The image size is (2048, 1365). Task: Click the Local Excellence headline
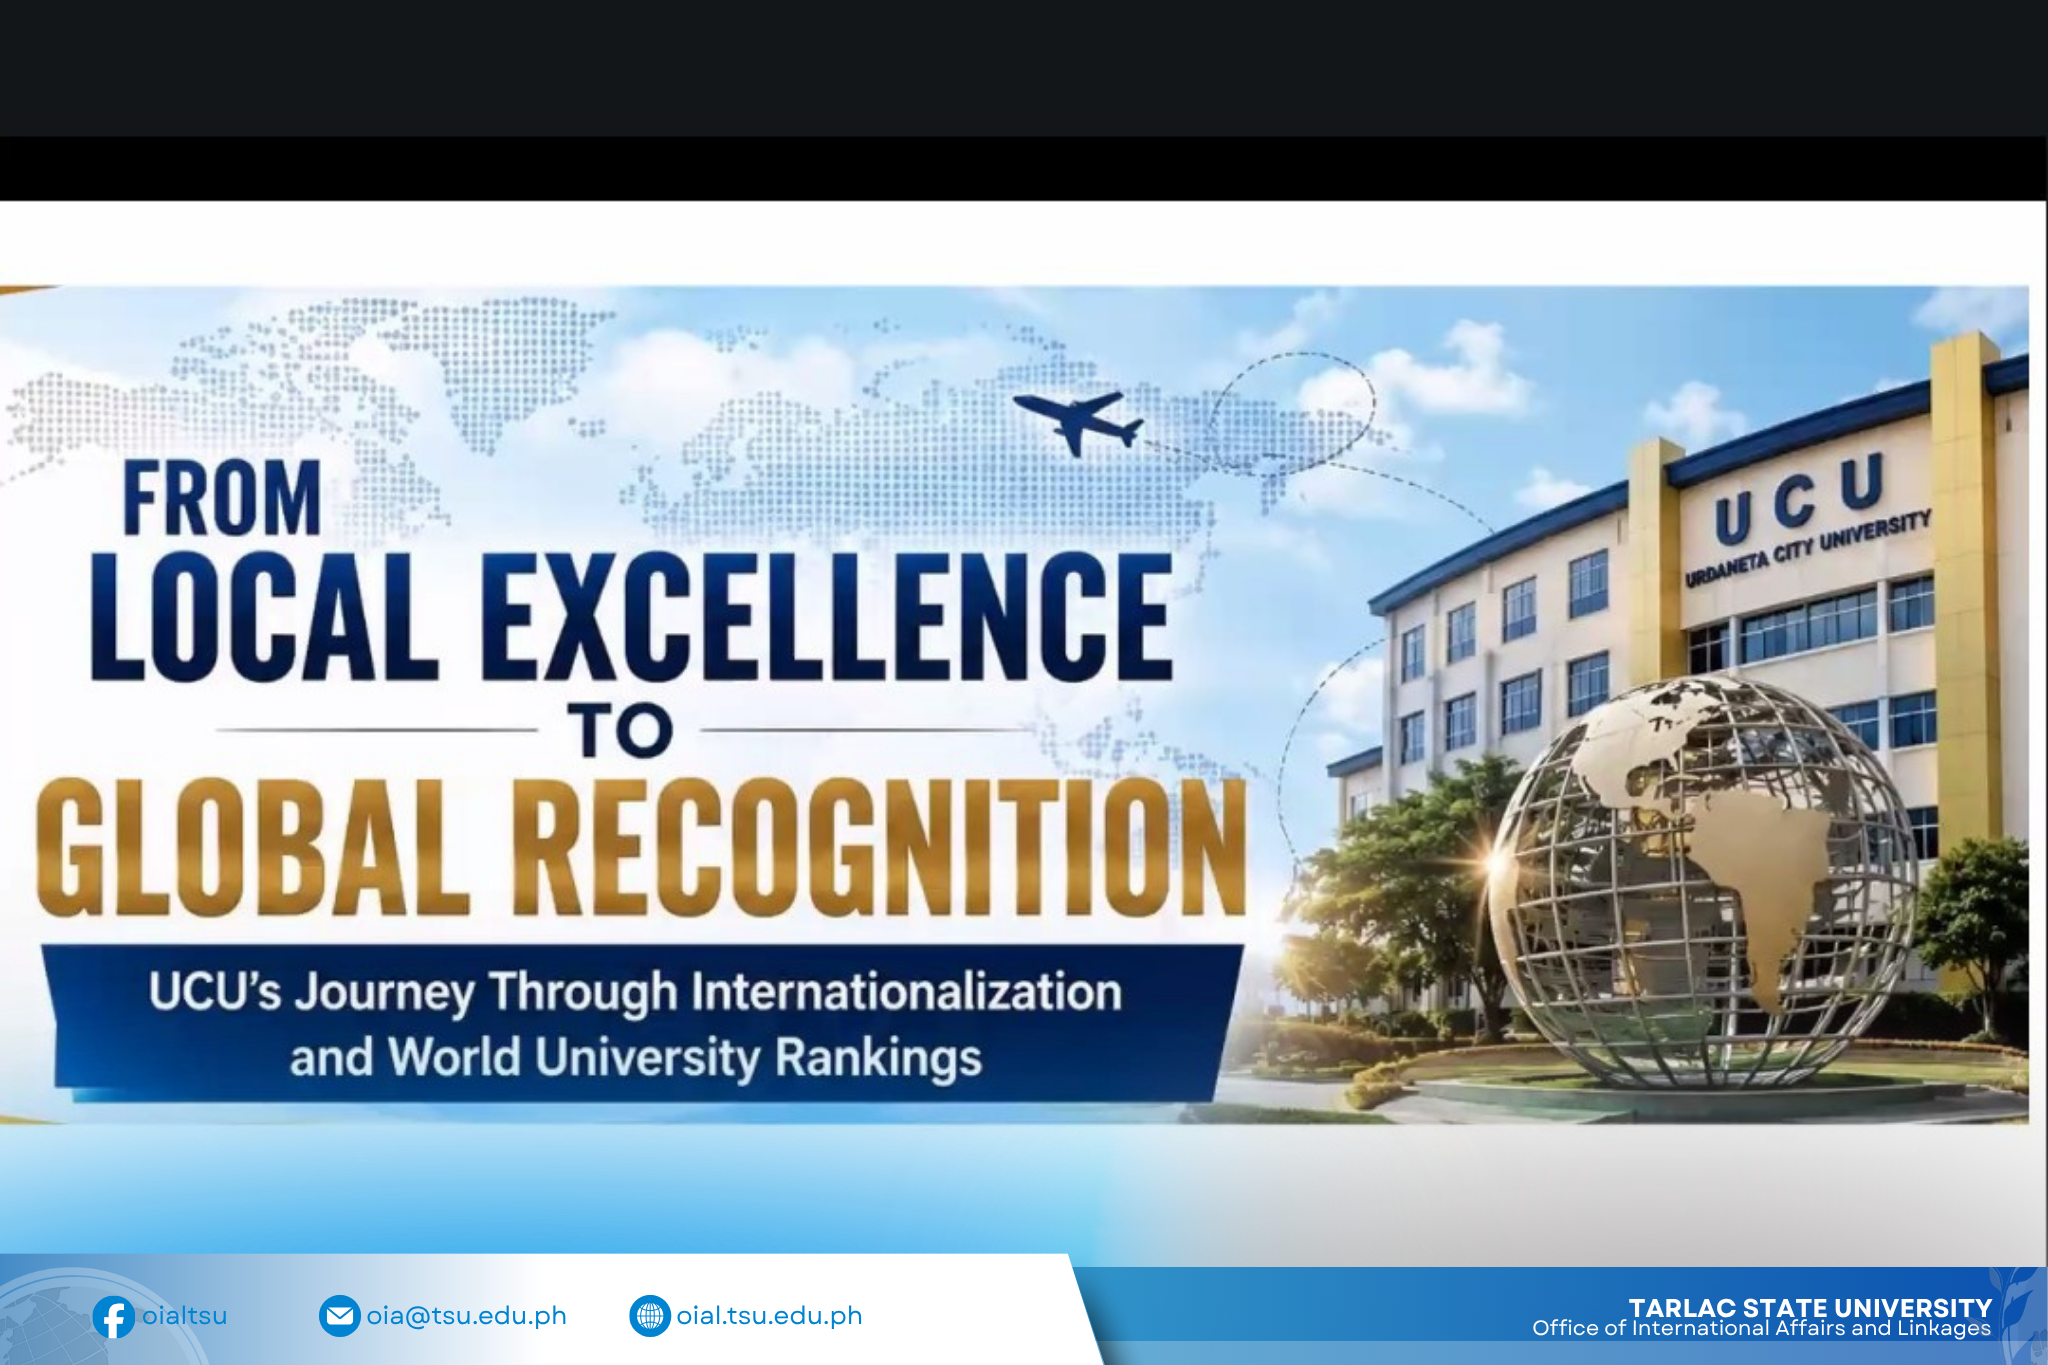coord(632,616)
